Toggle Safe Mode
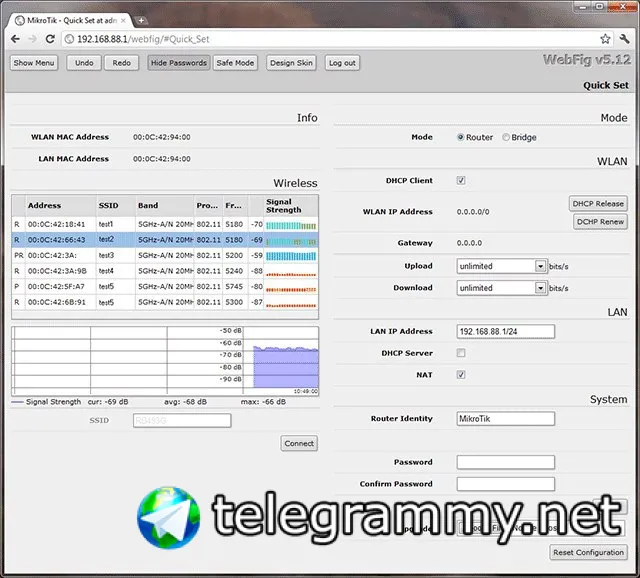This screenshot has width=640, height=578. [236, 63]
